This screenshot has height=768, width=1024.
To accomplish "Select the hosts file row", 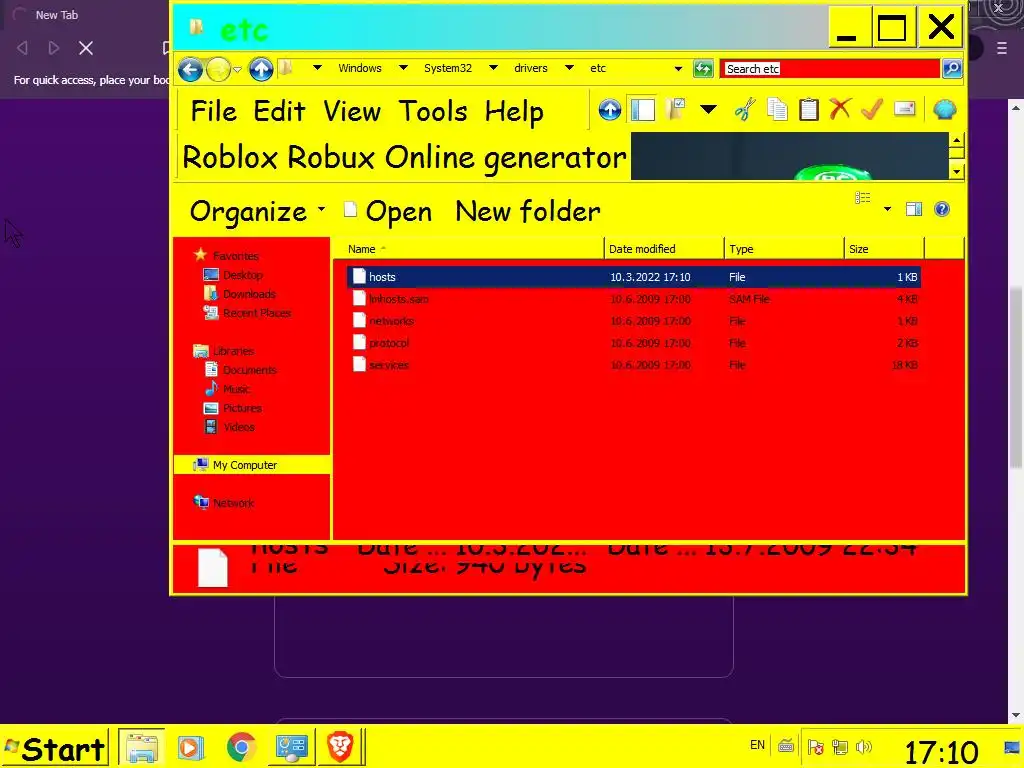I will pos(633,277).
